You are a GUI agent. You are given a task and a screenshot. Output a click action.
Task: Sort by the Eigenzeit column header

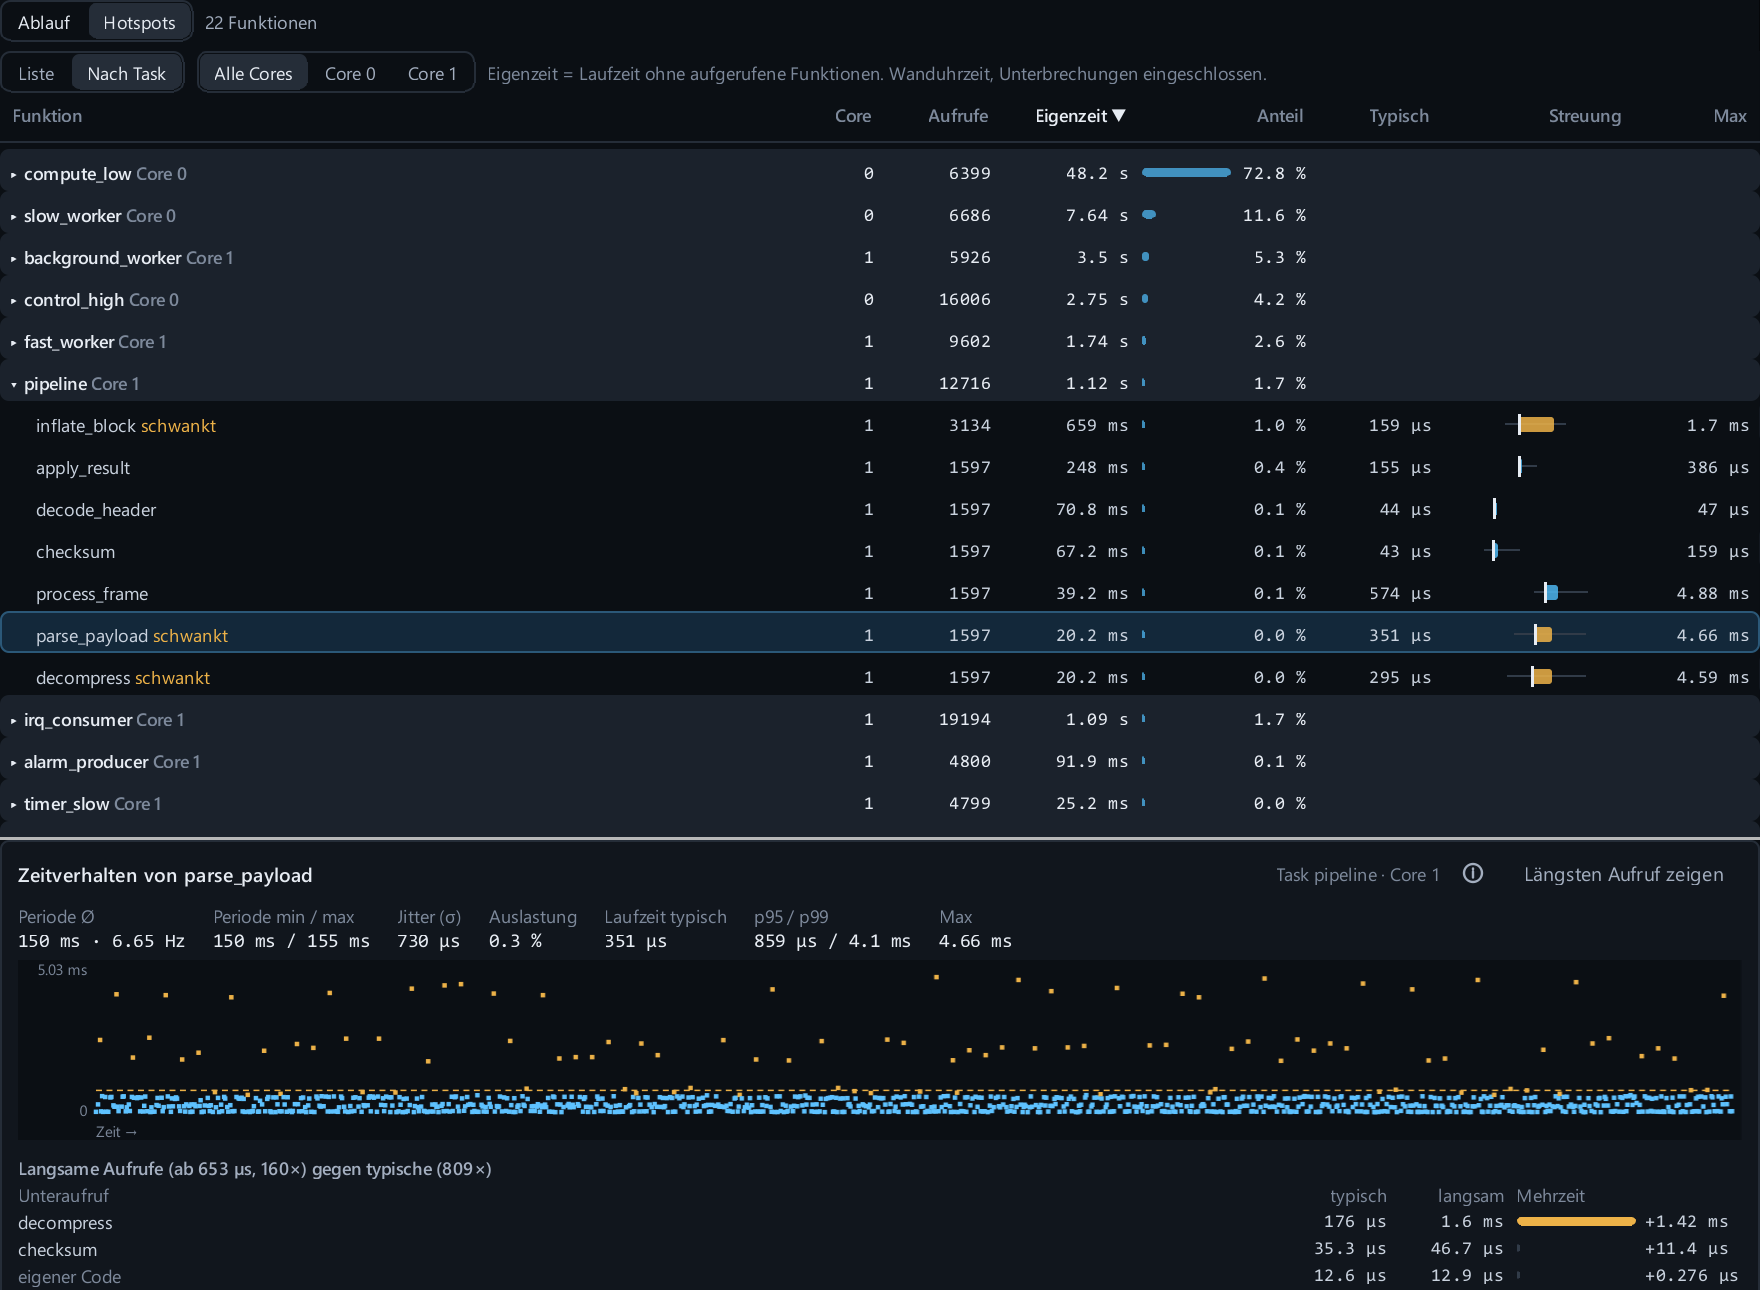(x=1080, y=116)
